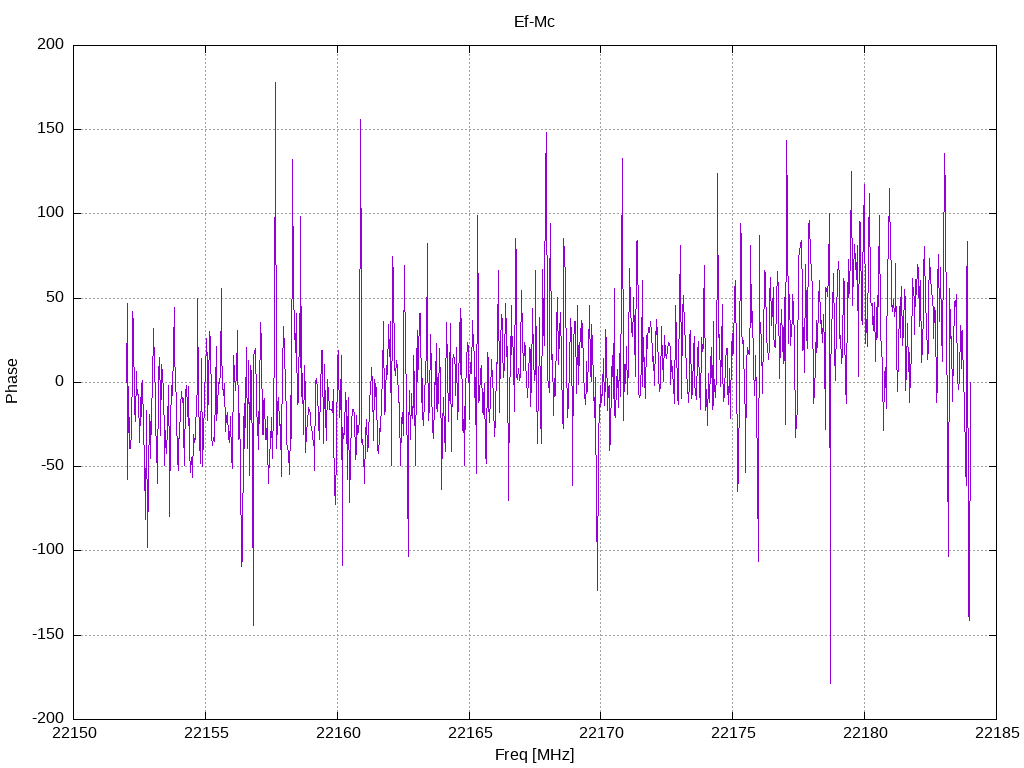Click x-axis tick label 22170
Screen dimensions: 1024x768
click(x=601, y=733)
